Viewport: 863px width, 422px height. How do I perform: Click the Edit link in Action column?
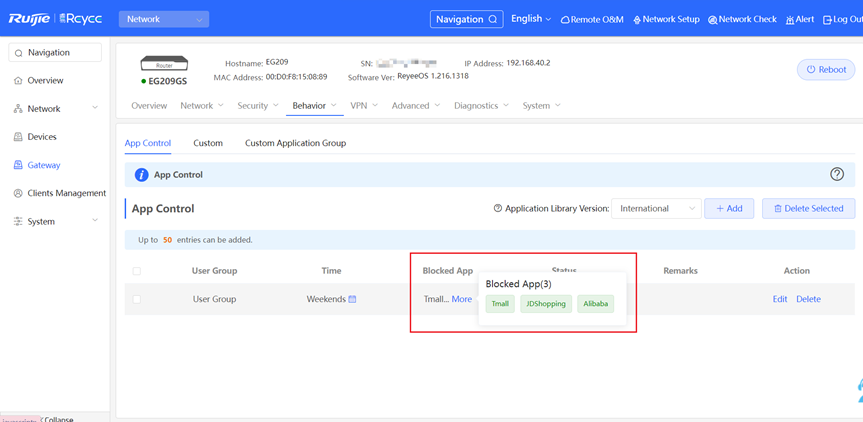[779, 299]
